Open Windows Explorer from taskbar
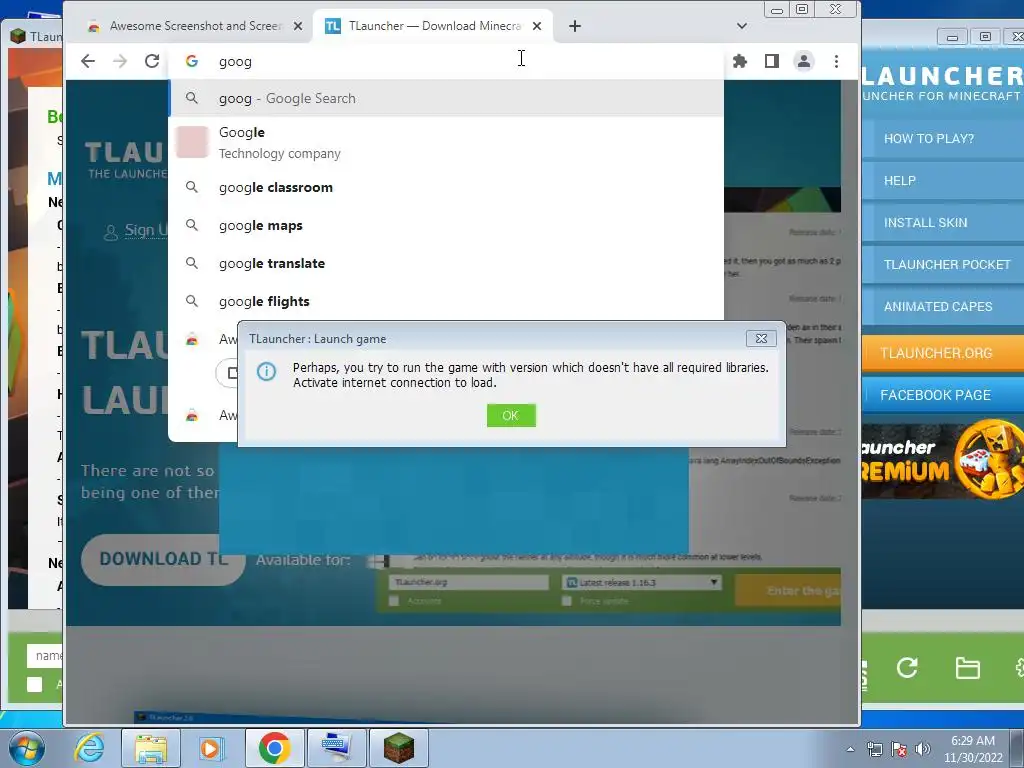 pyautogui.click(x=151, y=748)
